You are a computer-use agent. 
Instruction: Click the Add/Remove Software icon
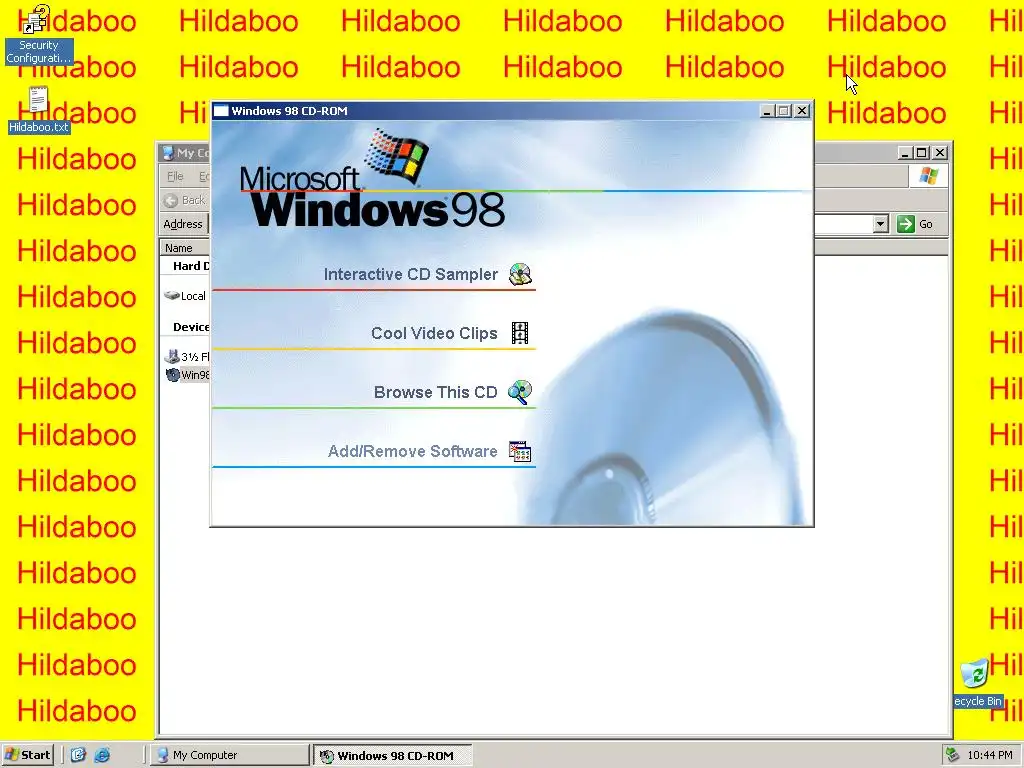[x=520, y=451]
